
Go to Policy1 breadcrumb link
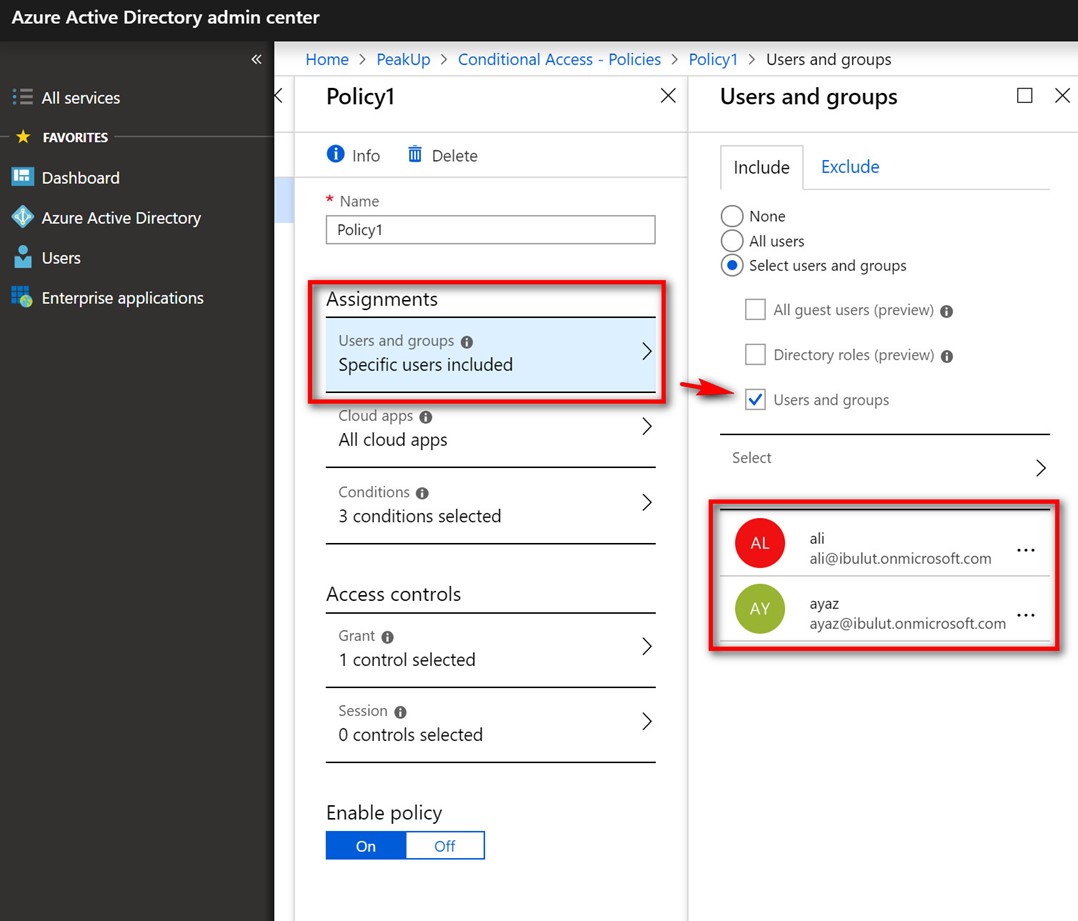[x=713, y=60]
